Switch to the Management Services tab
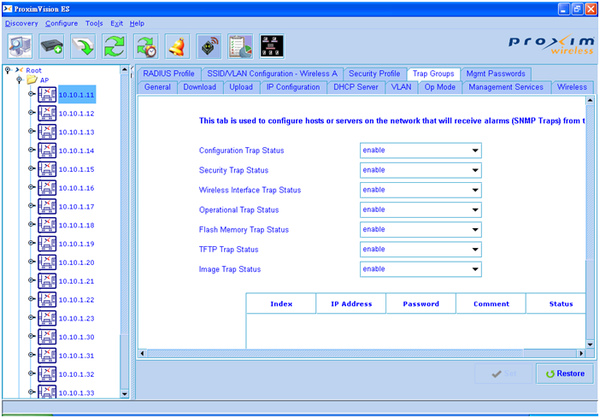The height and width of the screenshot is (418, 600). pyautogui.click(x=506, y=87)
